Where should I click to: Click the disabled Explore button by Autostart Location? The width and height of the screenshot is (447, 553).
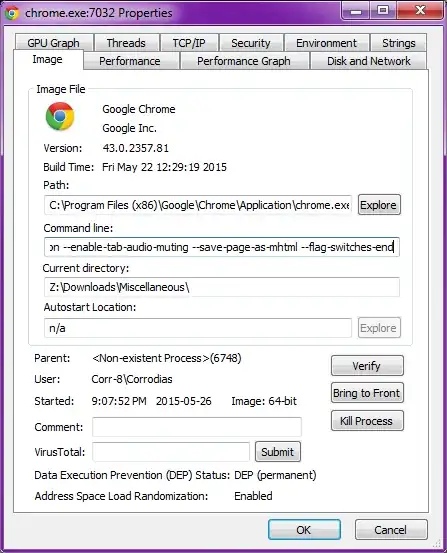coord(379,328)
